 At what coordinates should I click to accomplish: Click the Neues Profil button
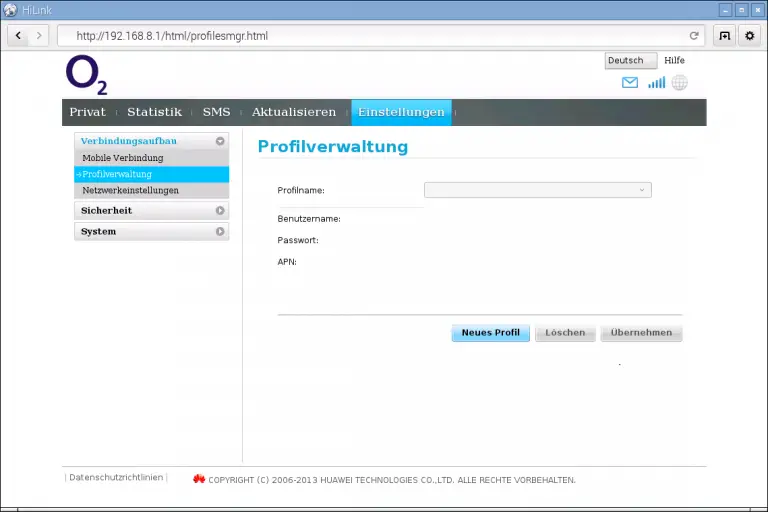click(490, 333)
